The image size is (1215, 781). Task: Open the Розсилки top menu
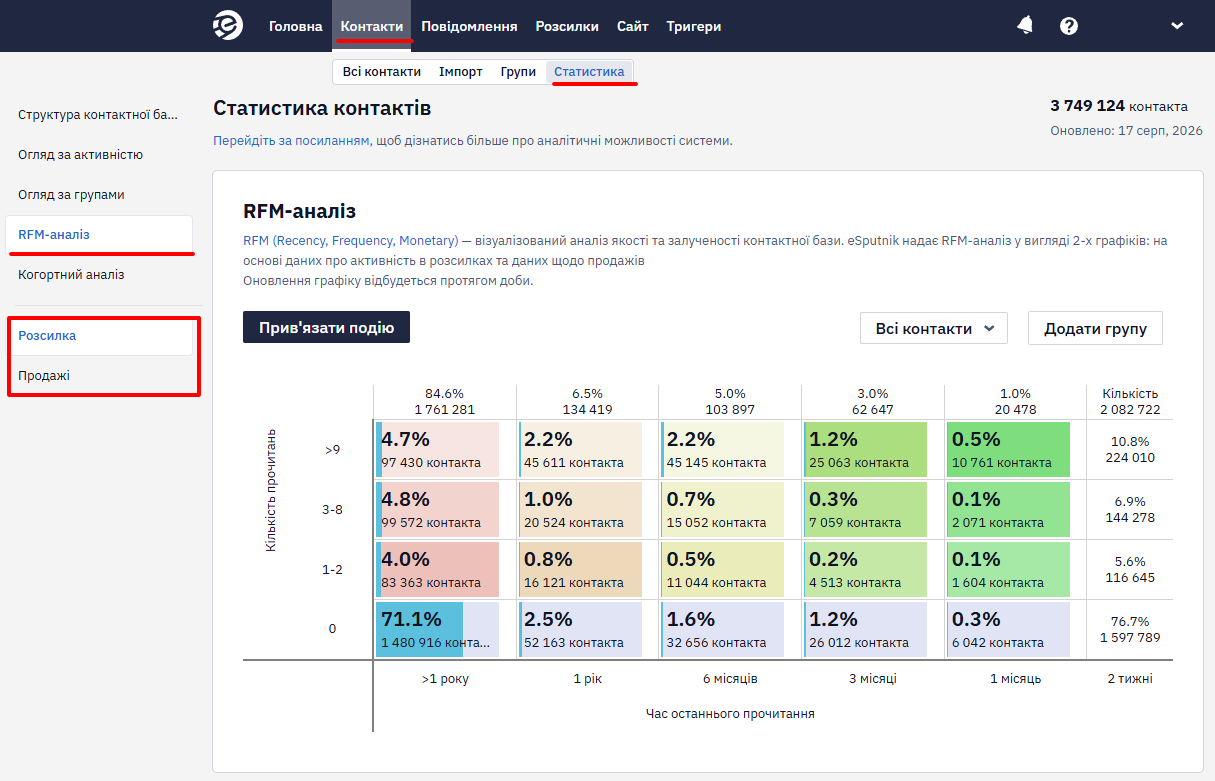[x=567, y=26]
